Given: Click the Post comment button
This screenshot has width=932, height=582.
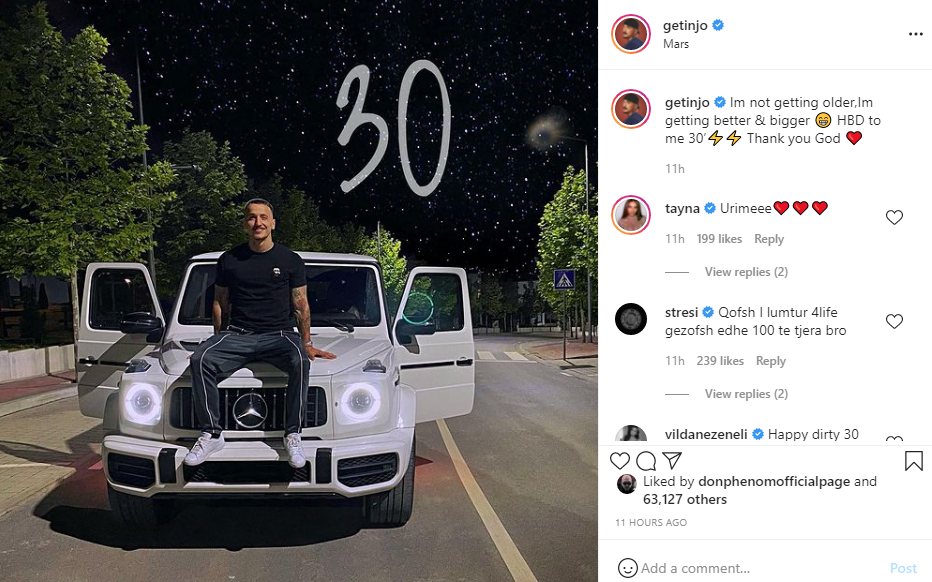Looking at the screenshot, I should click(x=903, y=568).
